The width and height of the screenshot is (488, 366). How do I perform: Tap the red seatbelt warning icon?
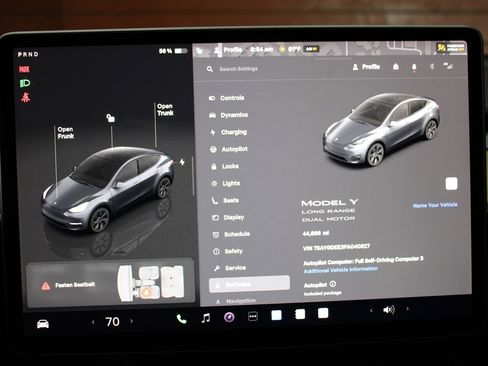pyautogui.click(x=25, y=97)
